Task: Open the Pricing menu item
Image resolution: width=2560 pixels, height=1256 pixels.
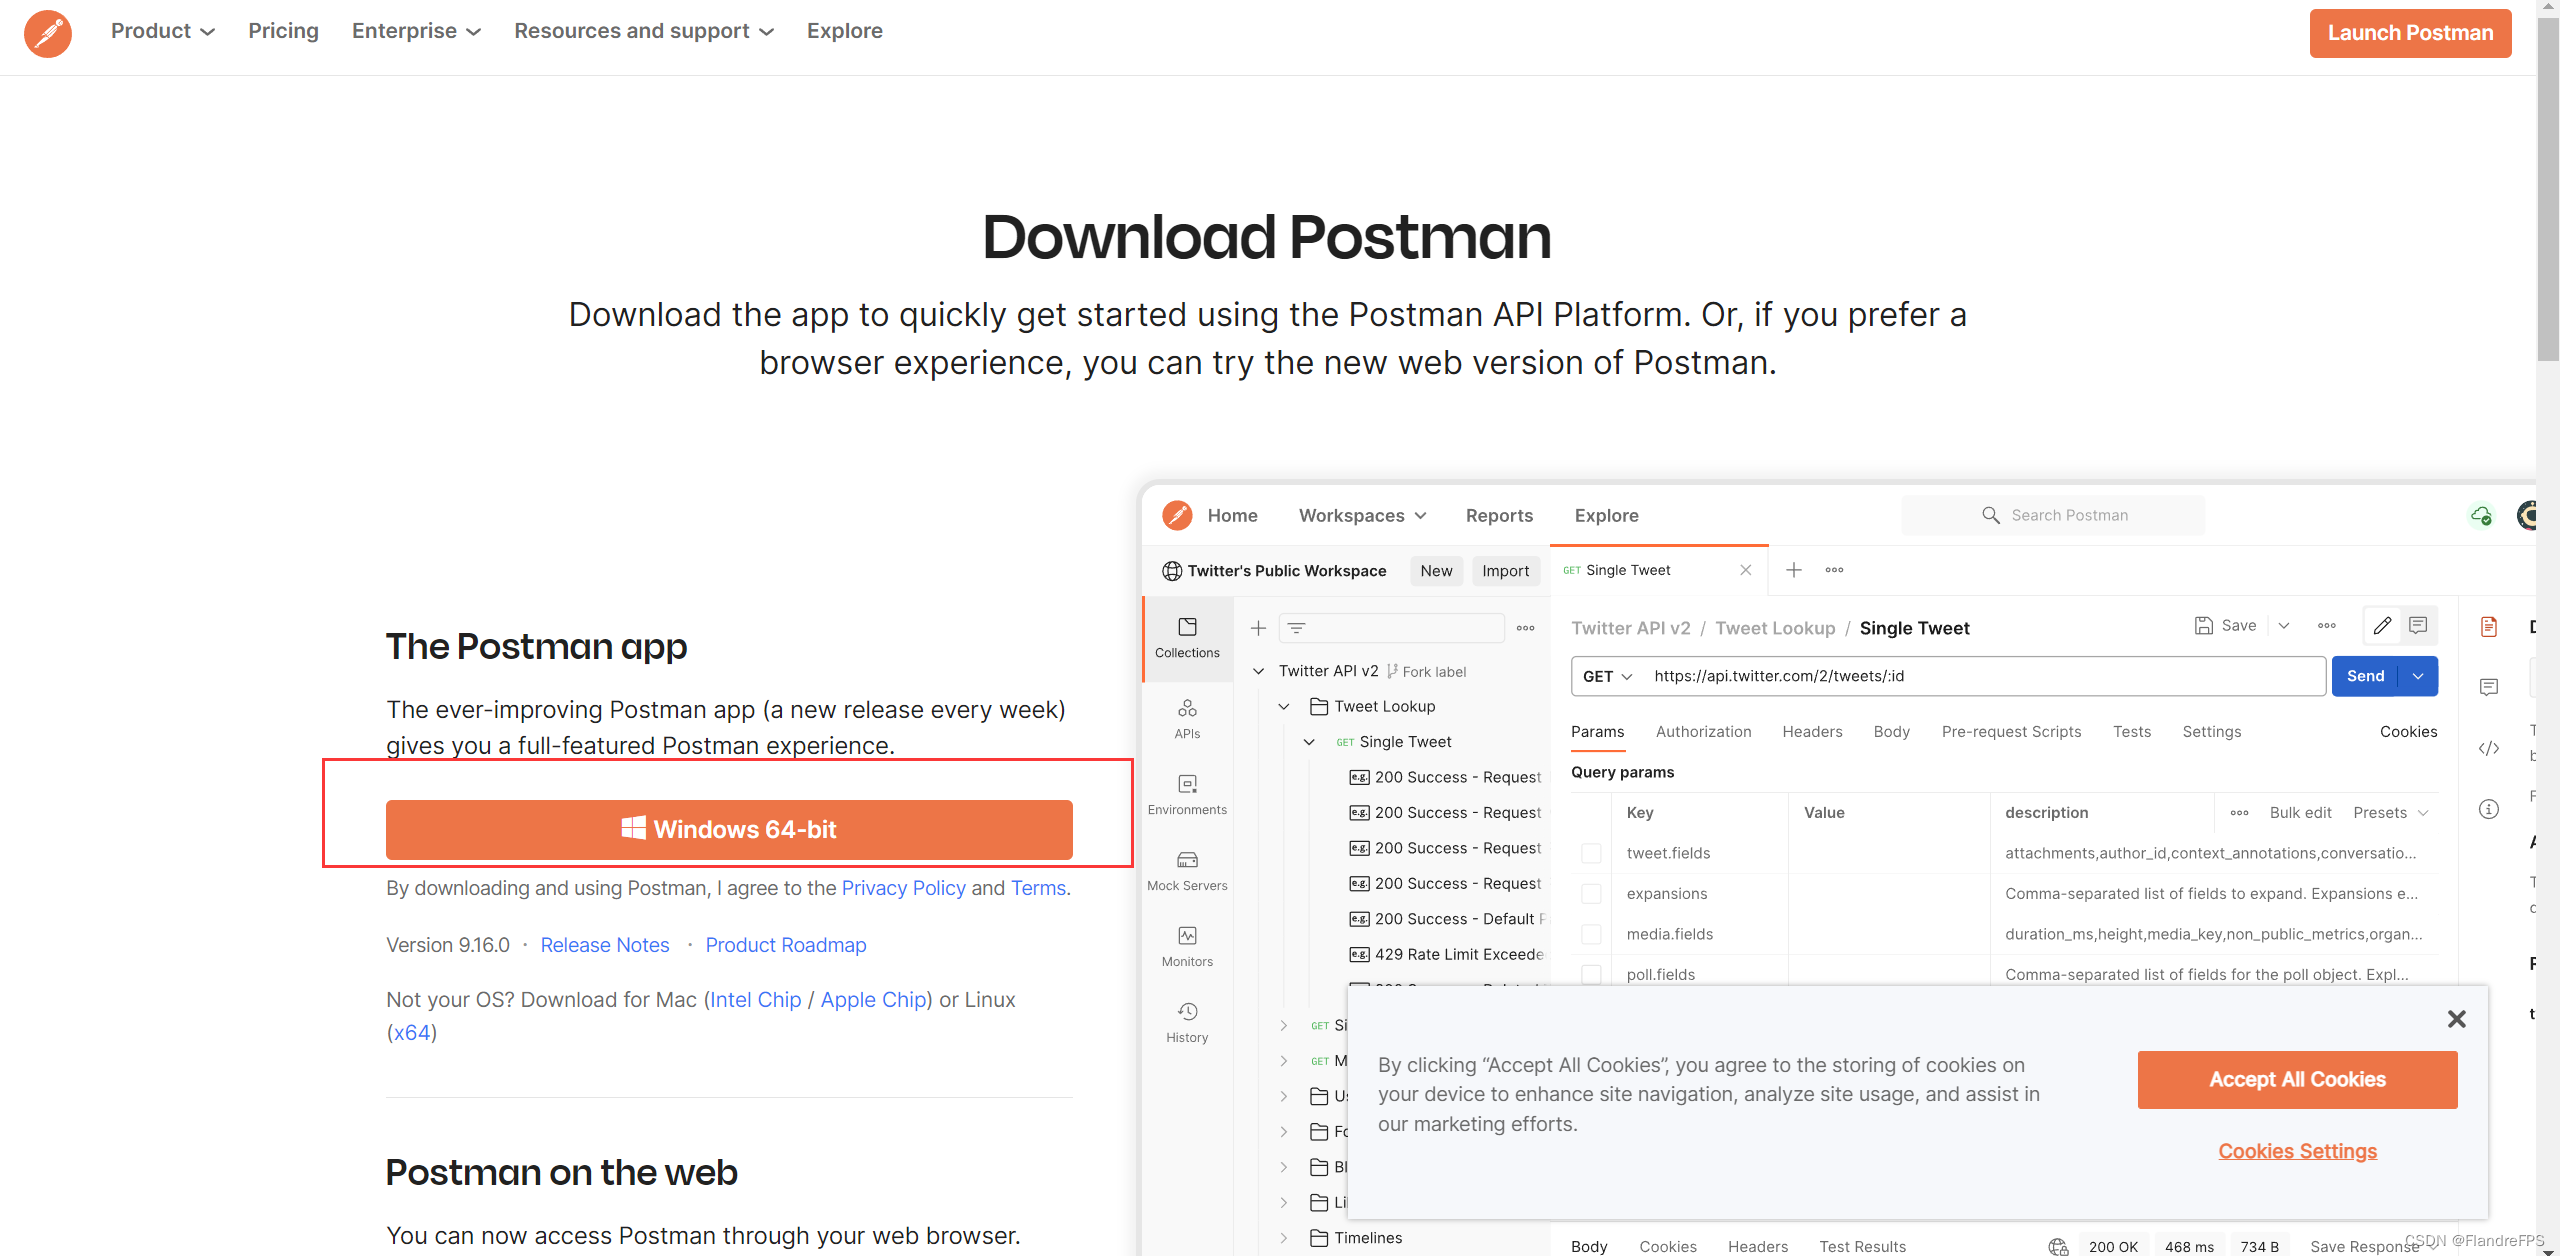Action: (x=283, y=31)
